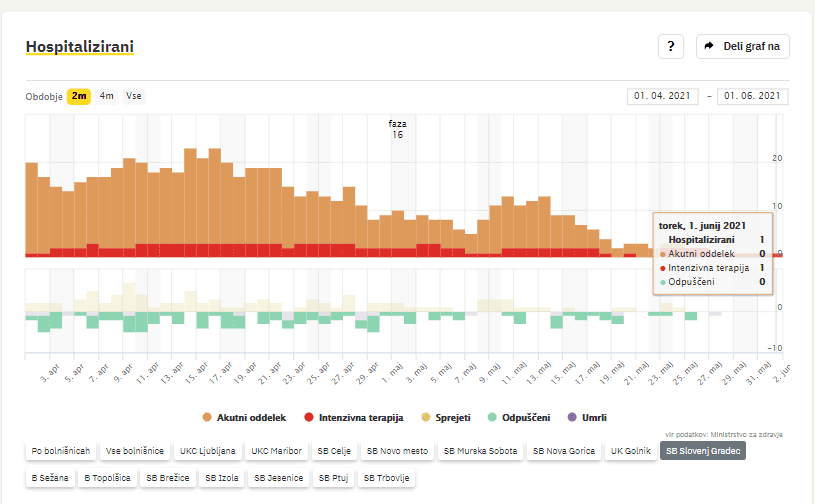Open the Hospitalizirani title link
This screenshot has height=504, width=815.
tap(79, 47)
